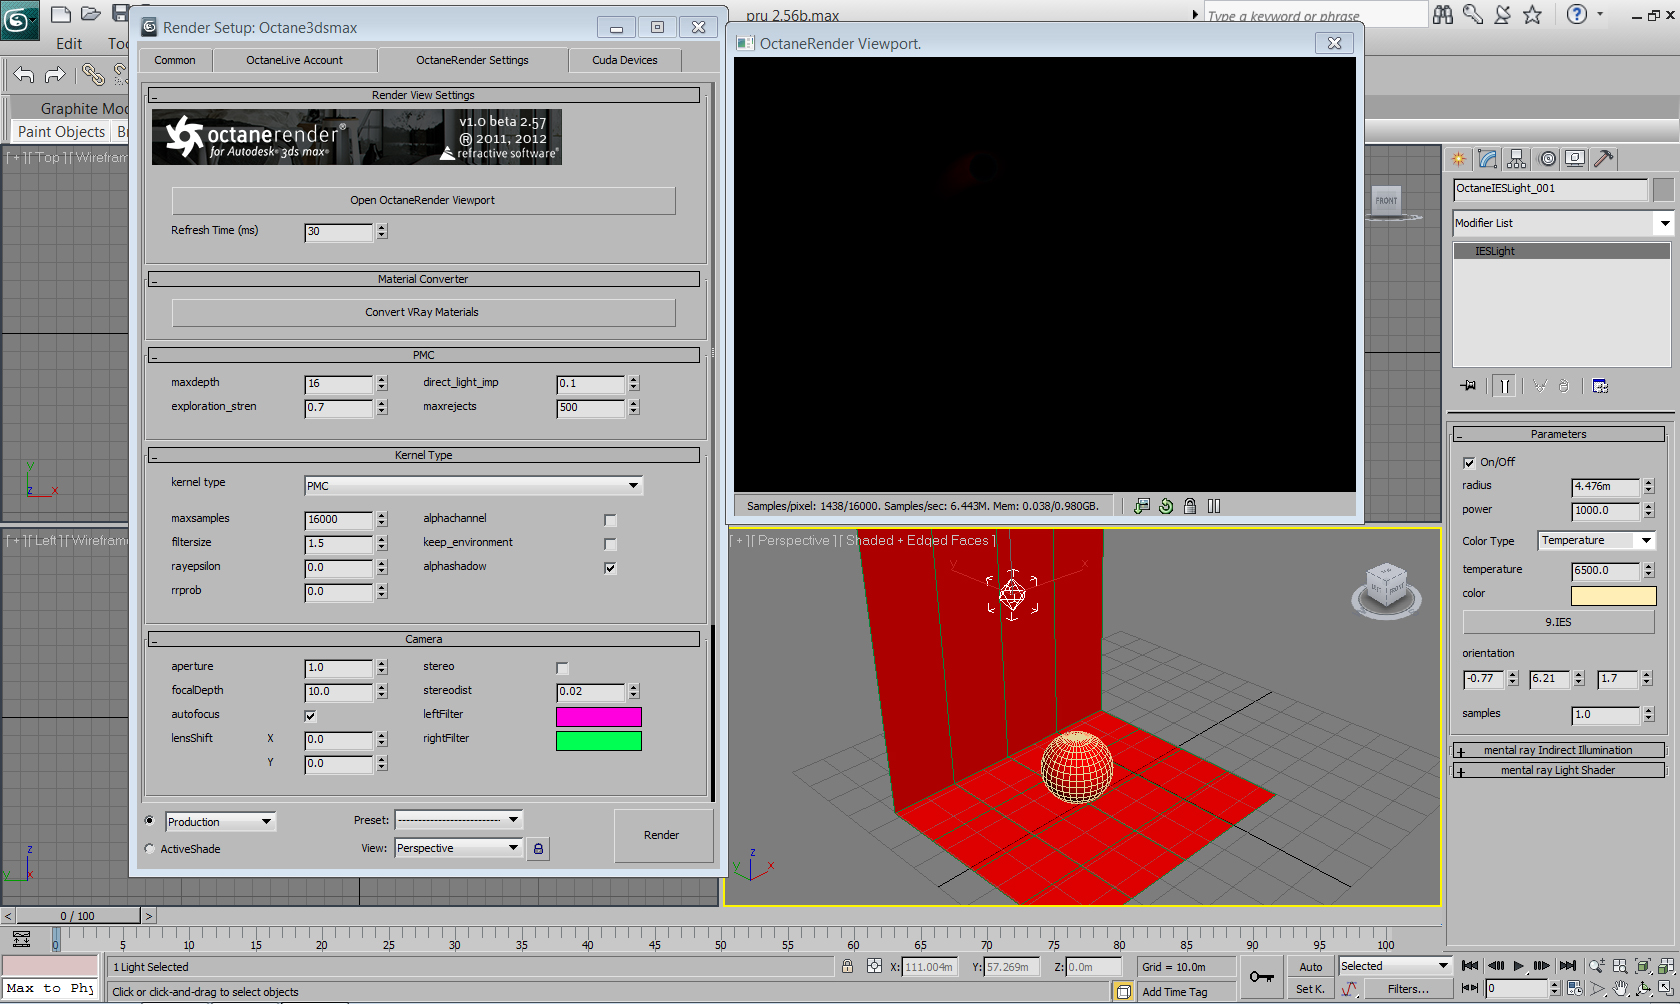
Task: Open the Motion tab in command panel
Action: click(1547, 159)
